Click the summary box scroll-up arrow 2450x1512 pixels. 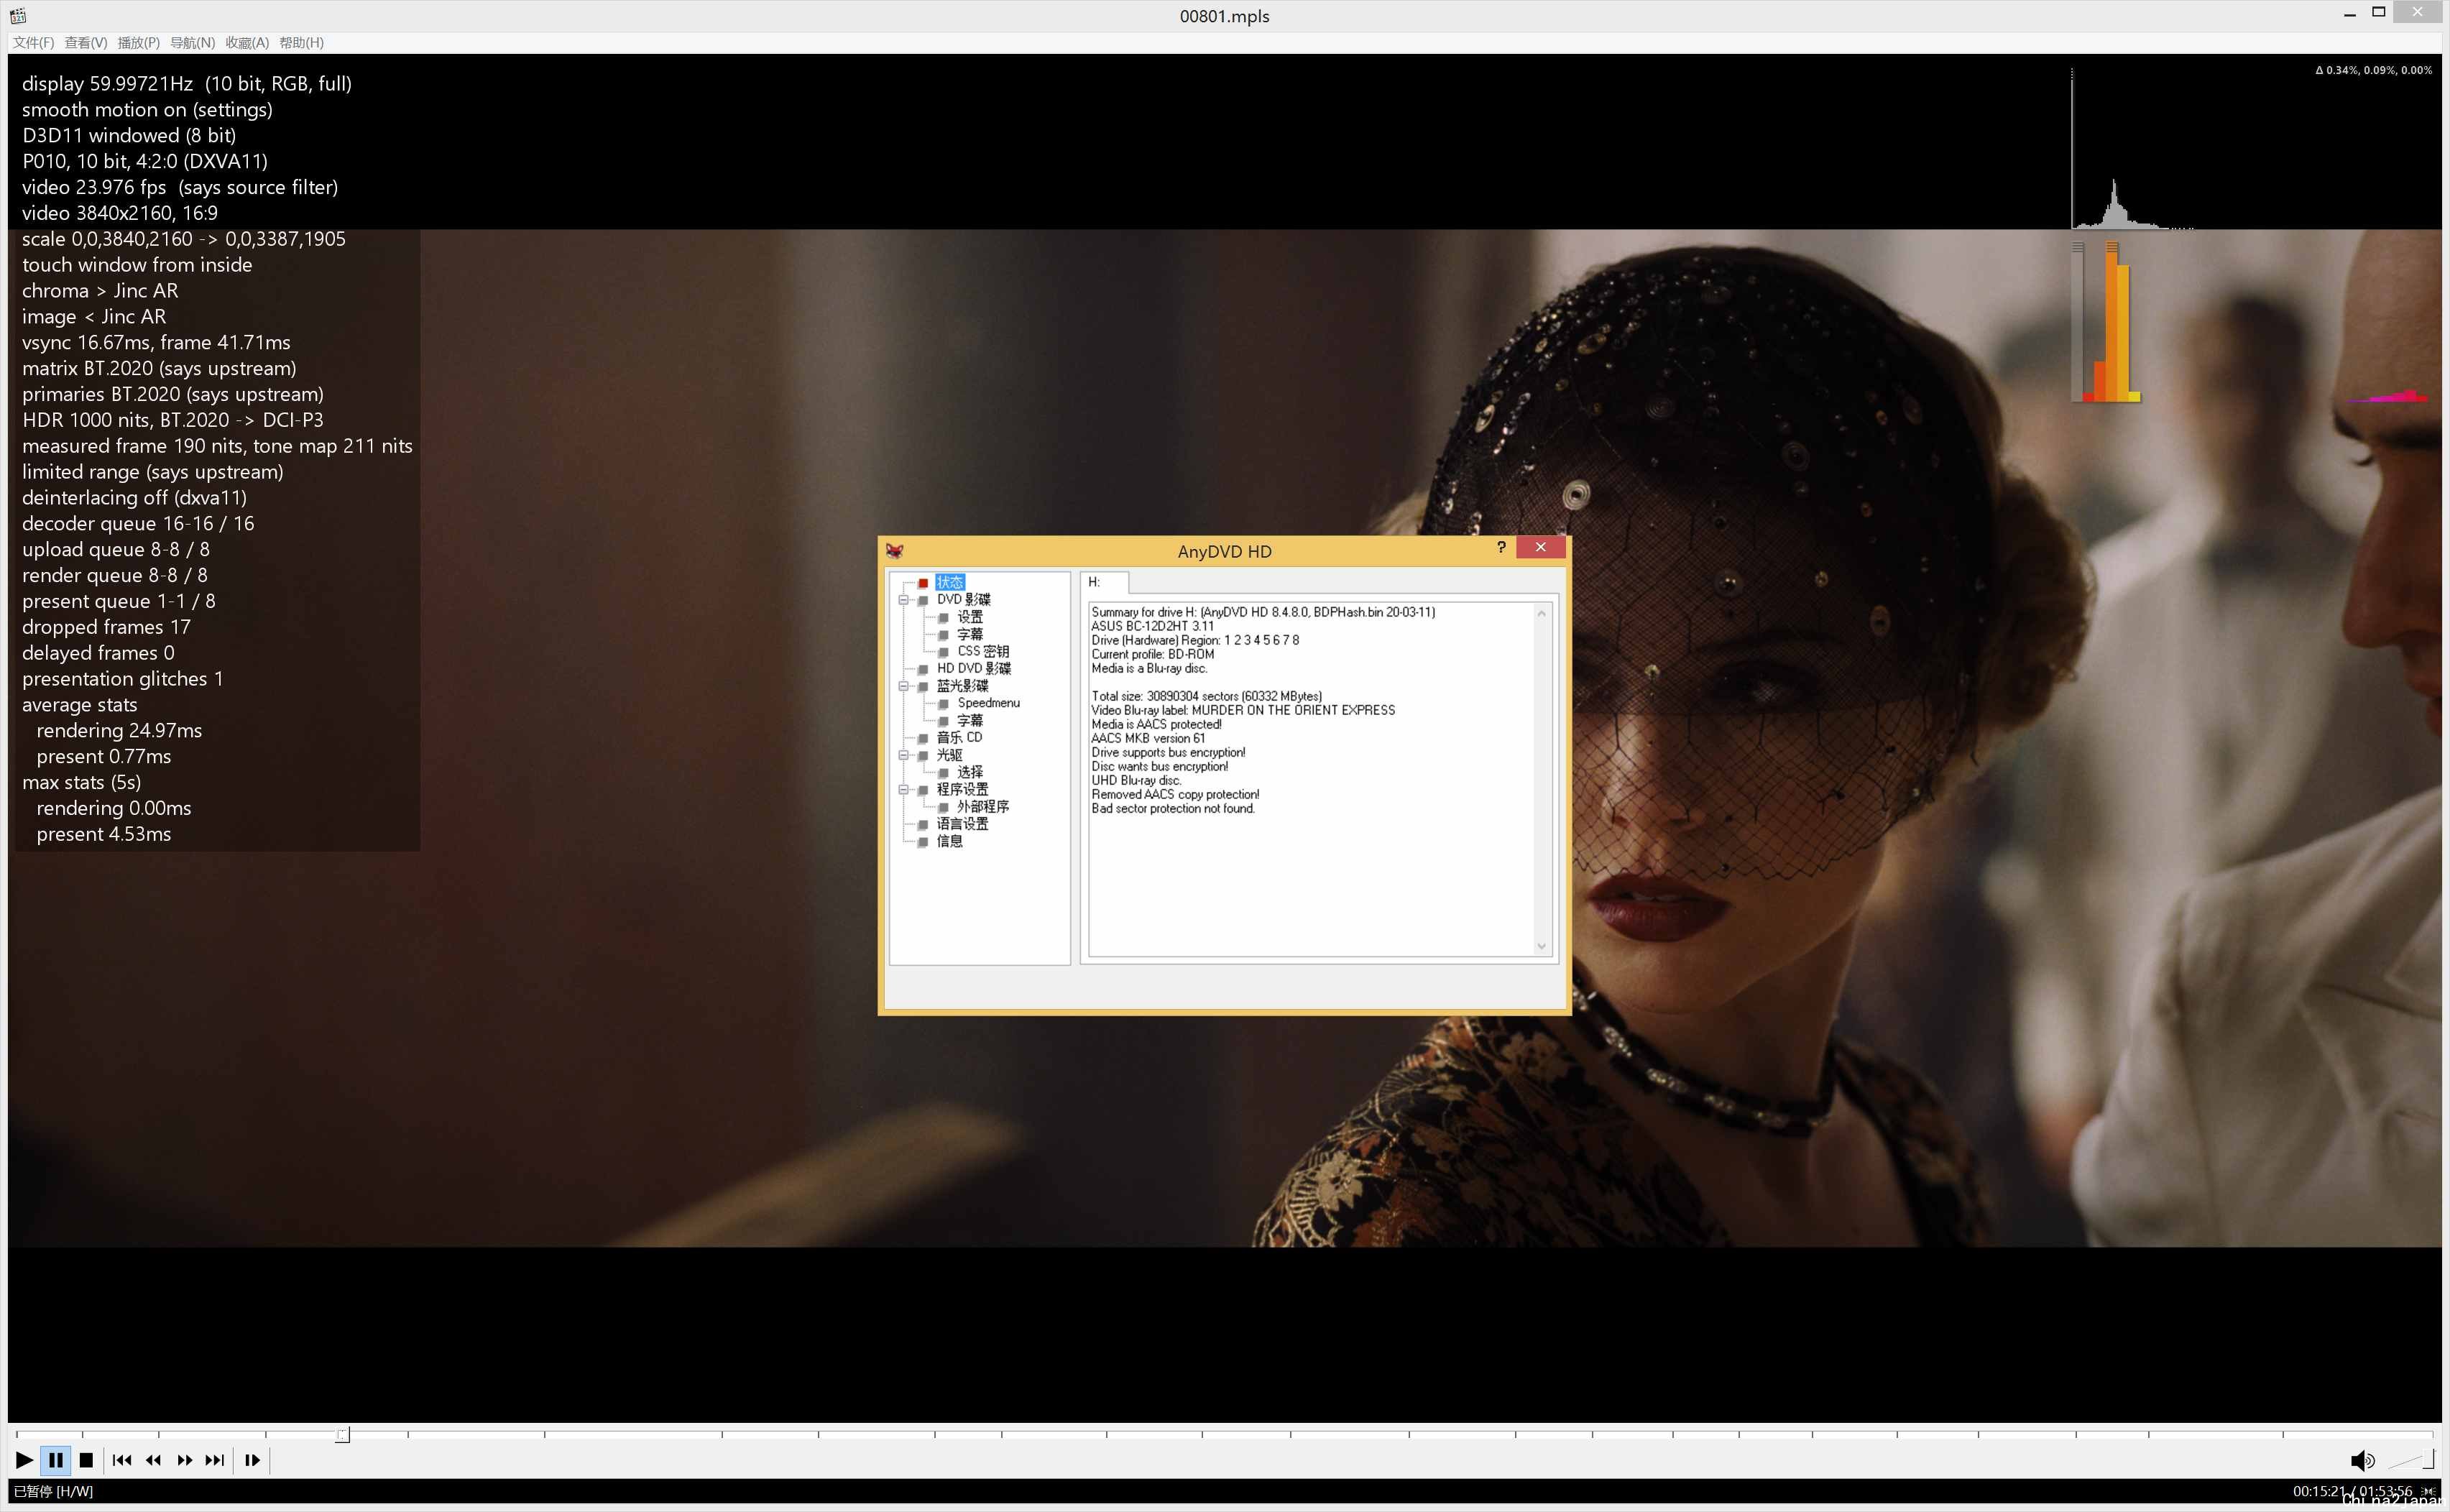click(1541, 613)
